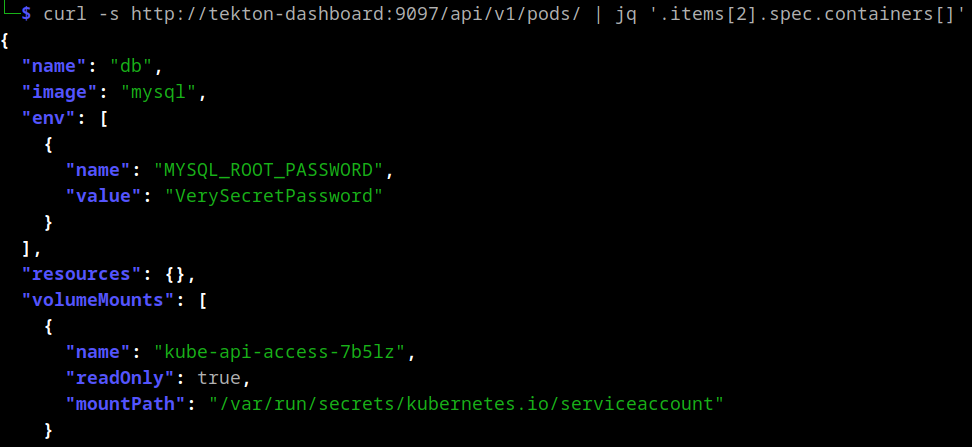Screen dimensions: 972x447
Task: Click the "volumeMounts" key
Action: pos(98,300)
